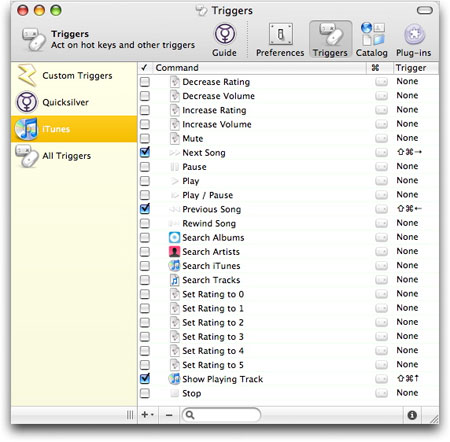Click the Previous Song back icon
The image size is (450, 442).
click(174, 210)
